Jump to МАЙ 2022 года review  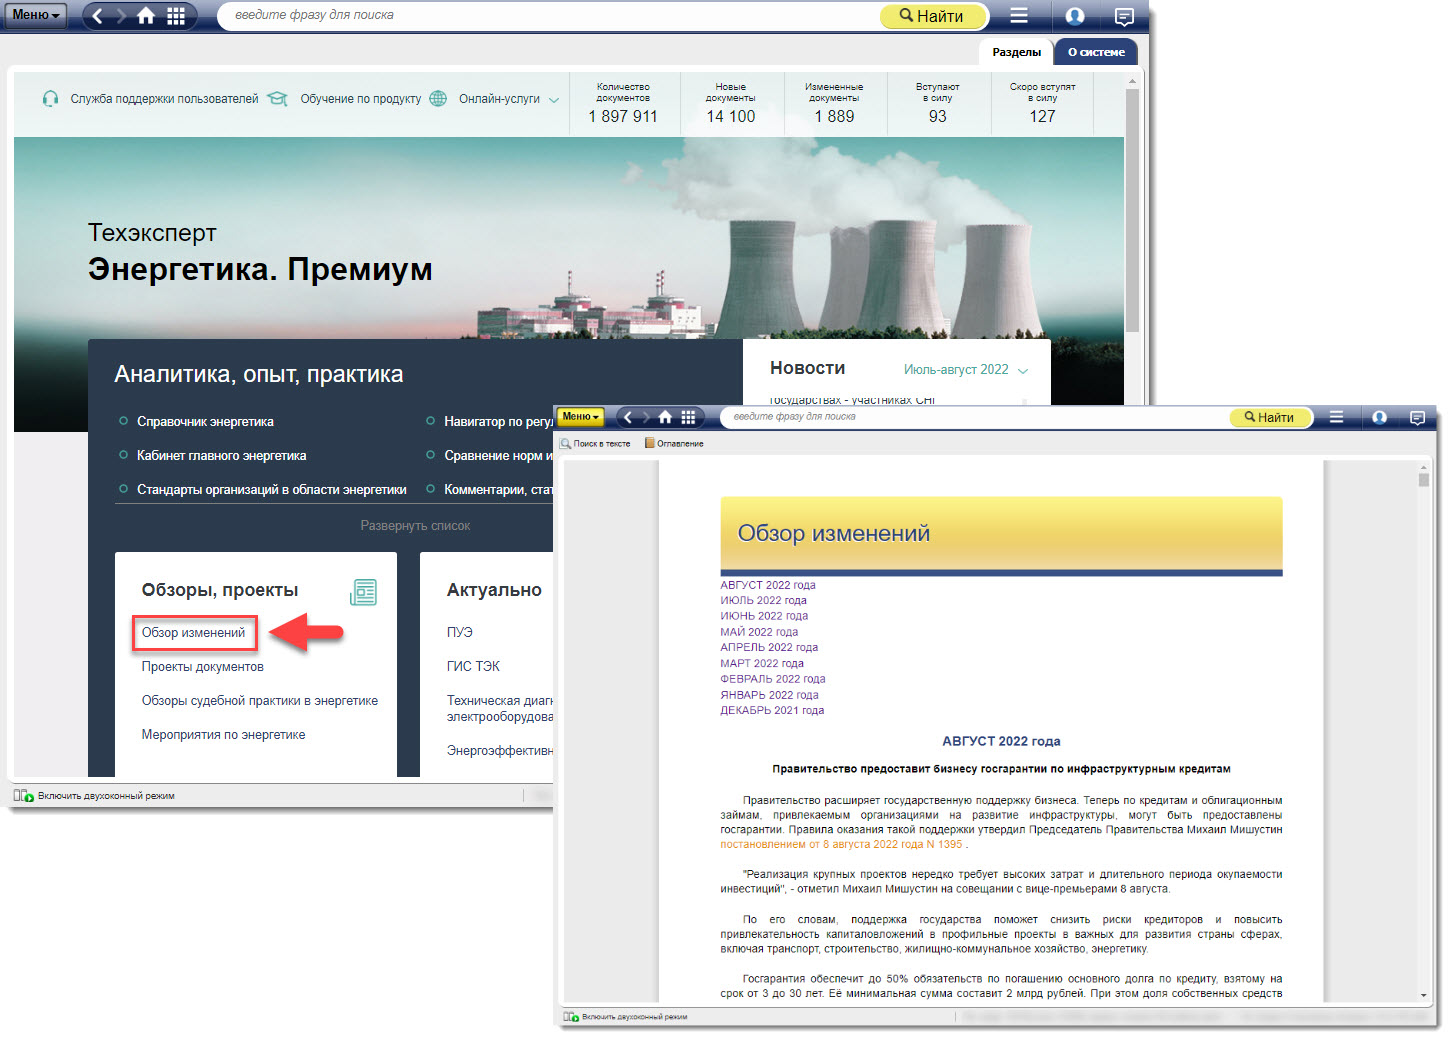(759, 632)
